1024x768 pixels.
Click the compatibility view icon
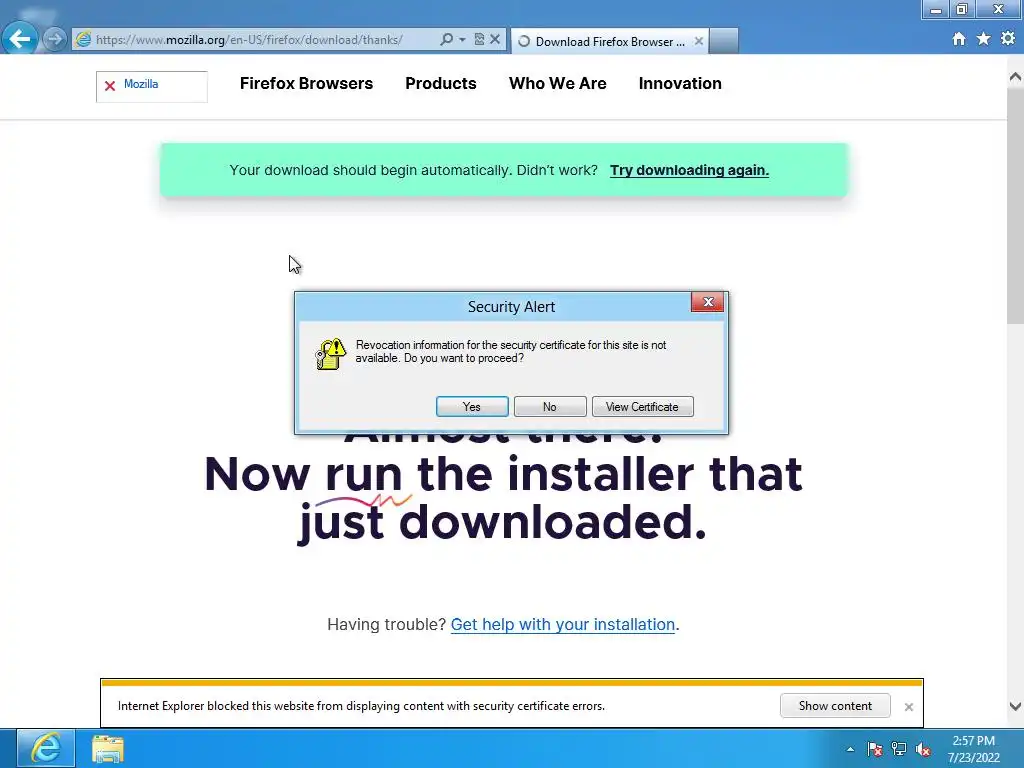[x=479, y=39]
